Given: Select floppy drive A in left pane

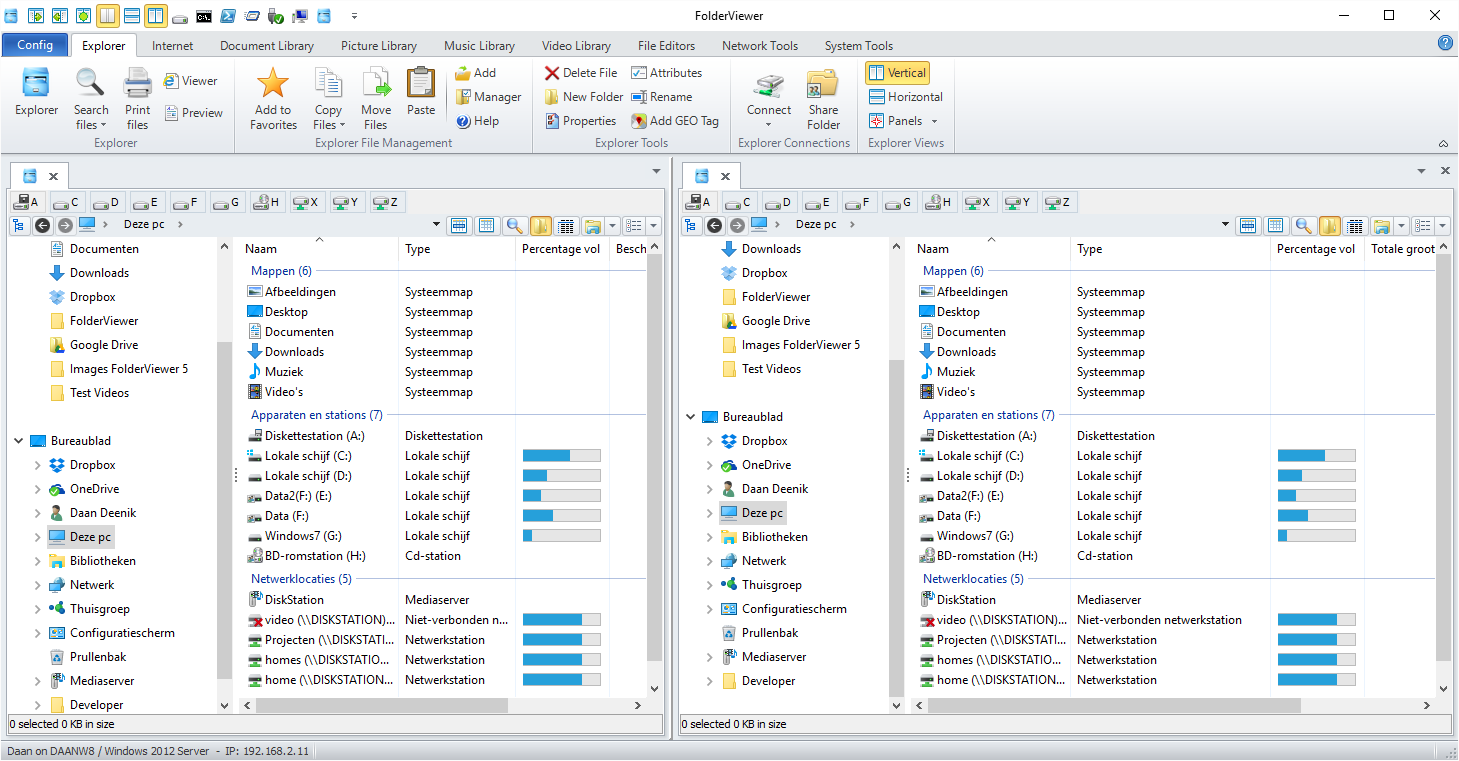Looking at the screenshot, I should [x=26, y=202].
